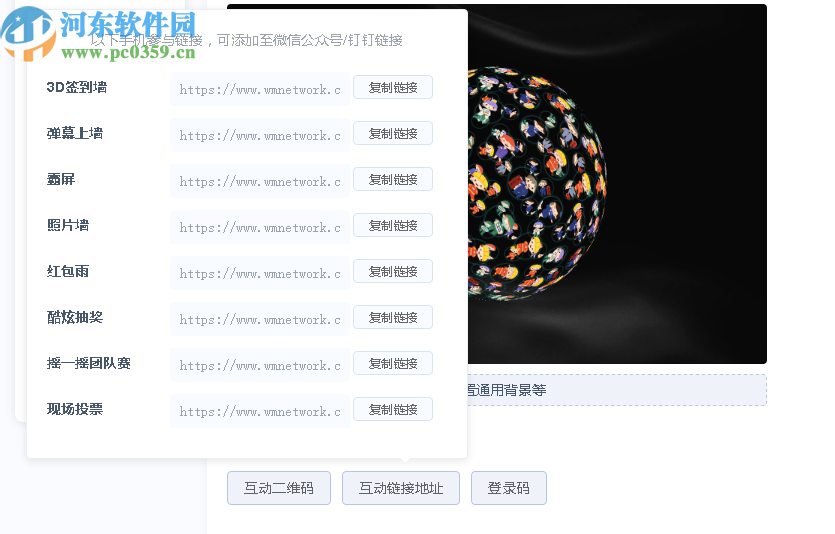
Task: Select the 照片墙 URL field
Action: point(260,227)
